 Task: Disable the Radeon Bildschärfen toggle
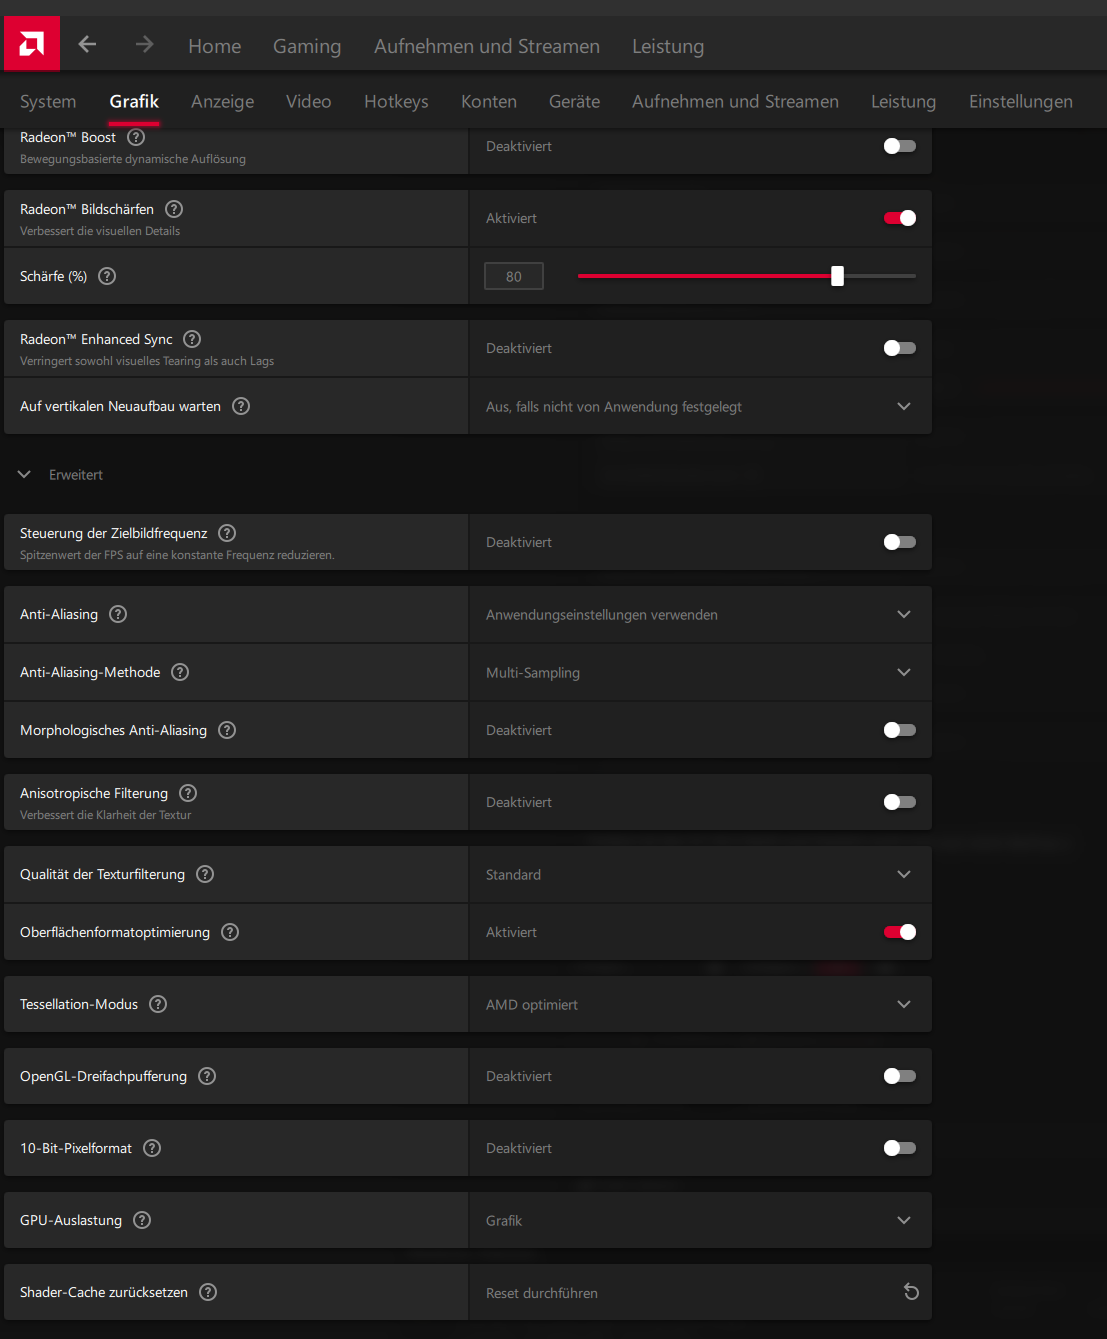pos(899,218)
